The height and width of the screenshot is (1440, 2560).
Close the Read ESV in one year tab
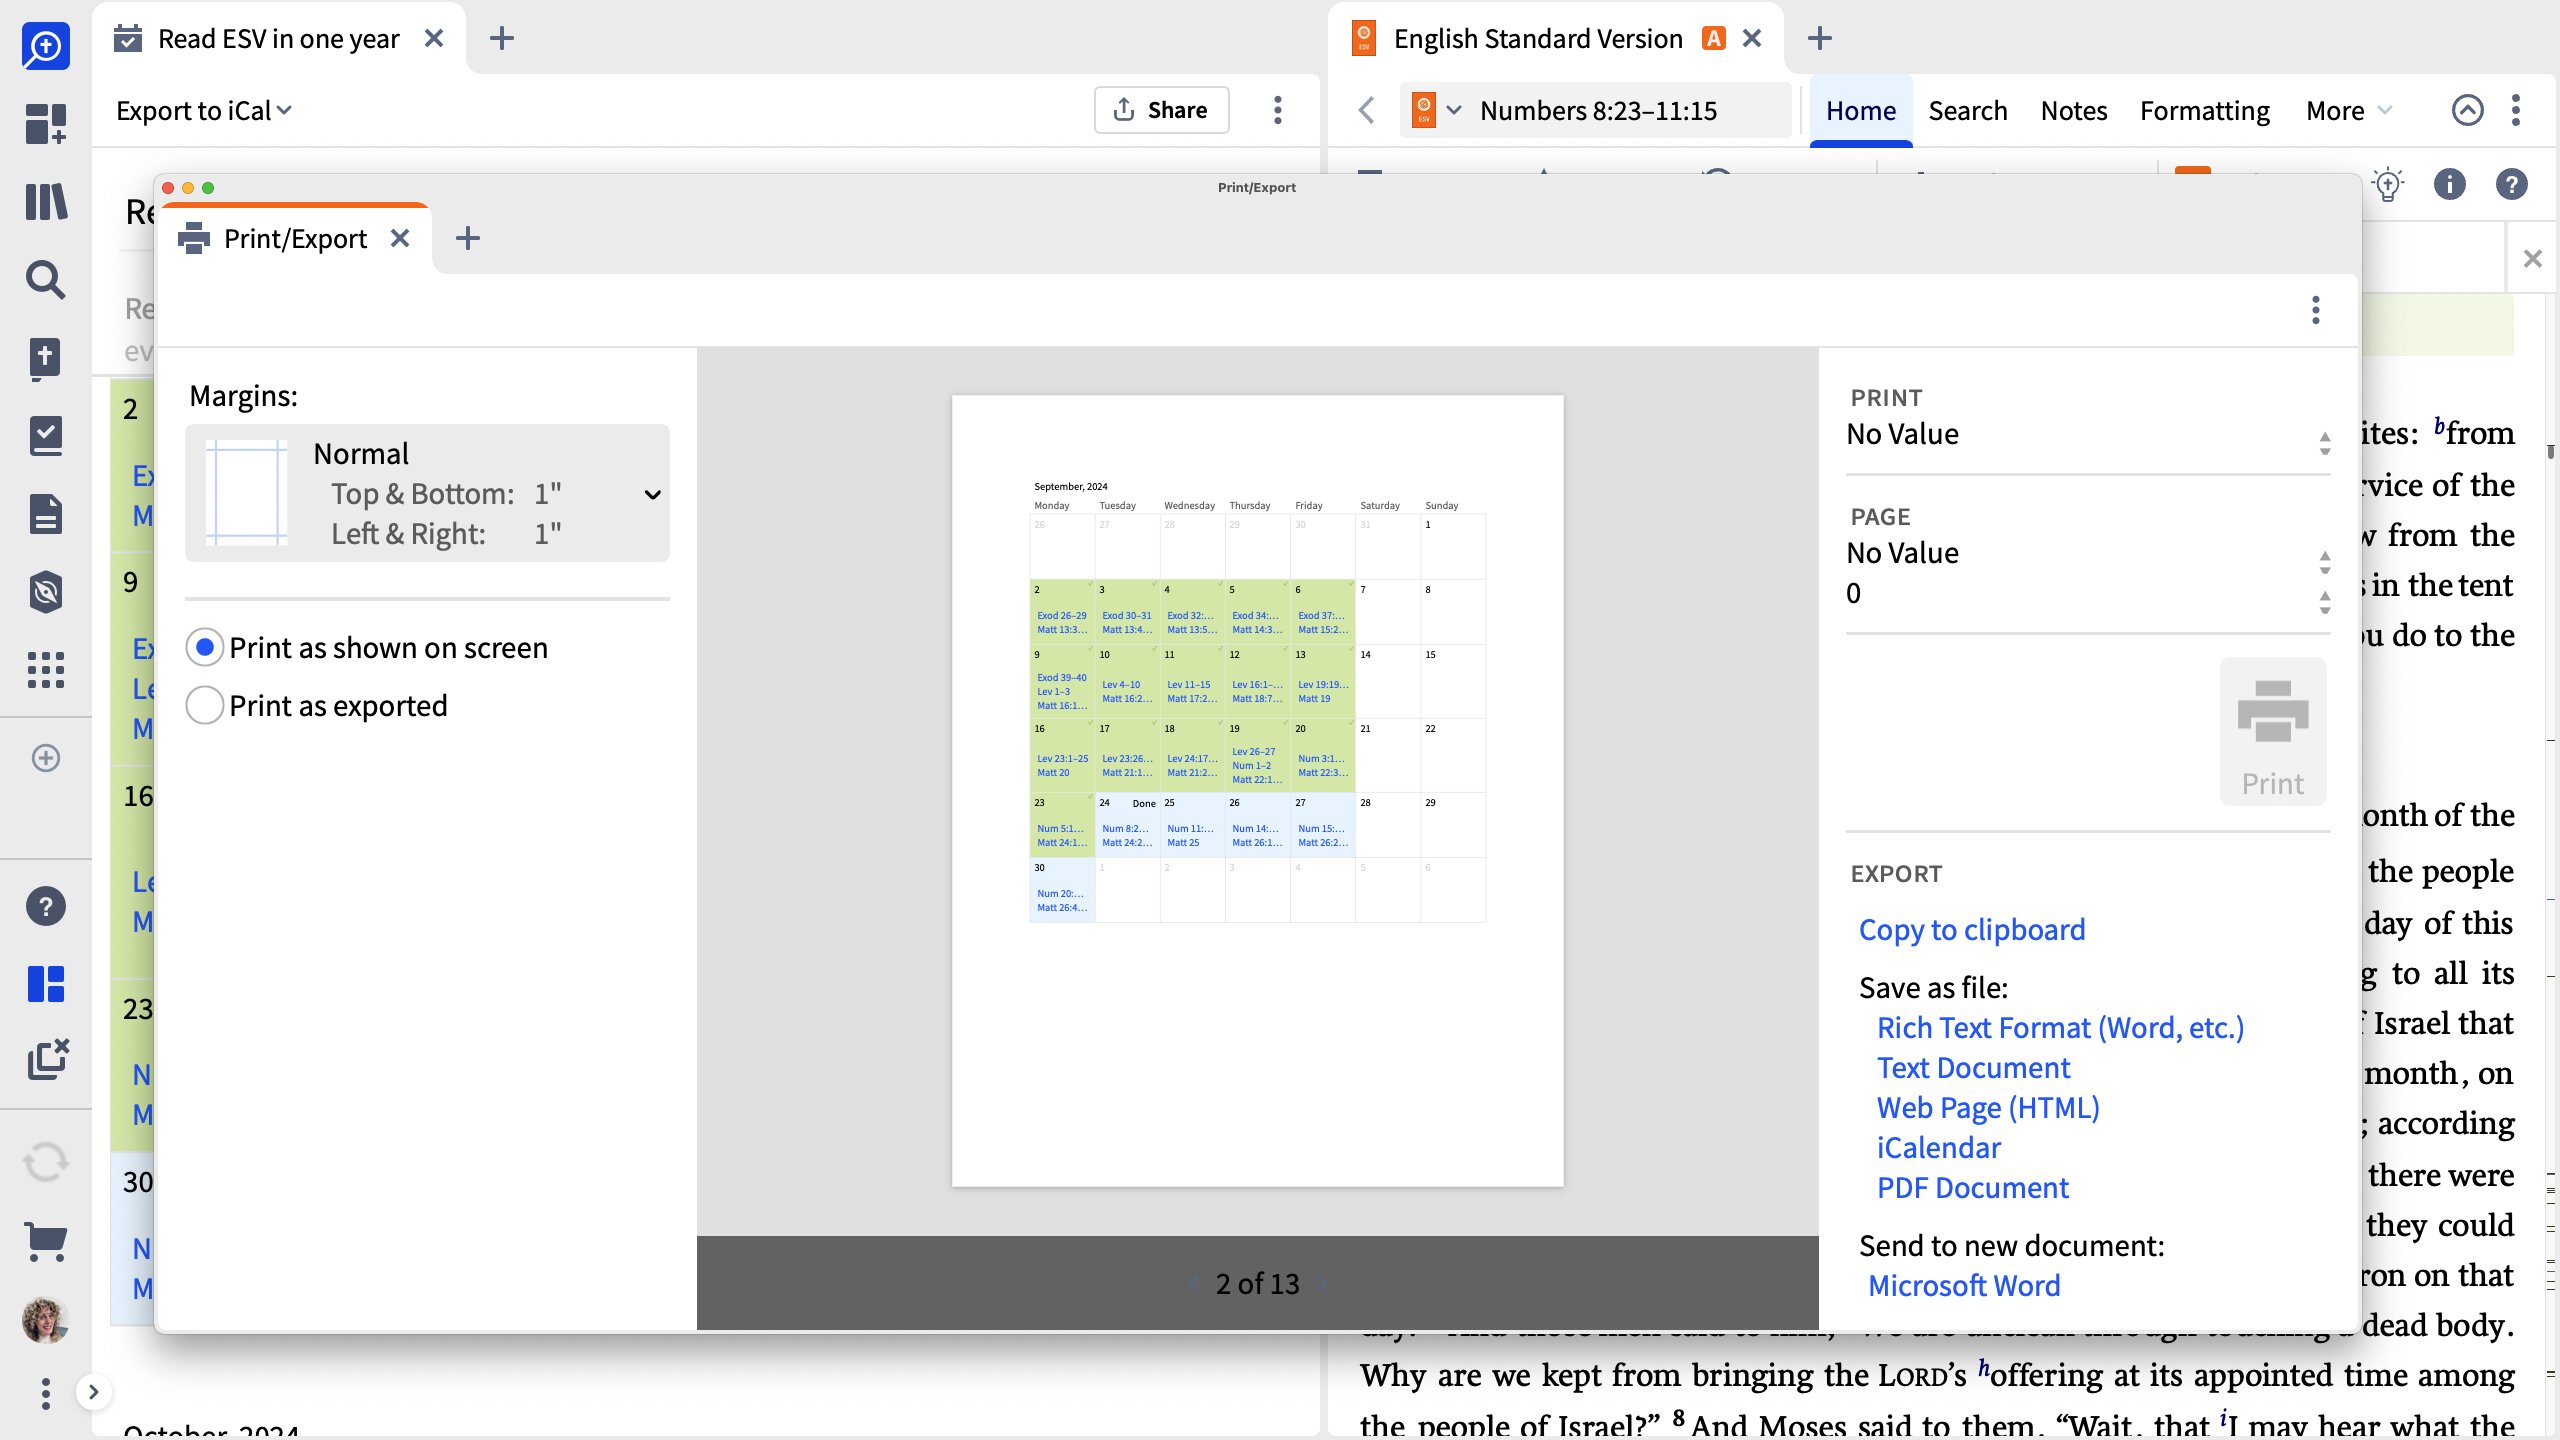[x=434, y=39]
